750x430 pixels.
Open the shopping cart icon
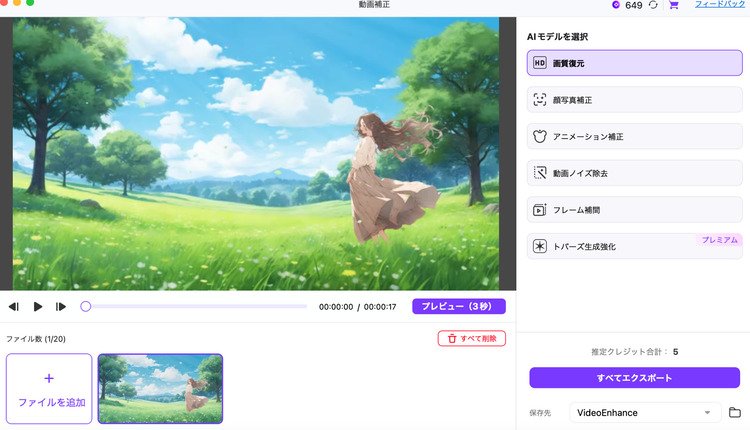[x=673, y=5]
